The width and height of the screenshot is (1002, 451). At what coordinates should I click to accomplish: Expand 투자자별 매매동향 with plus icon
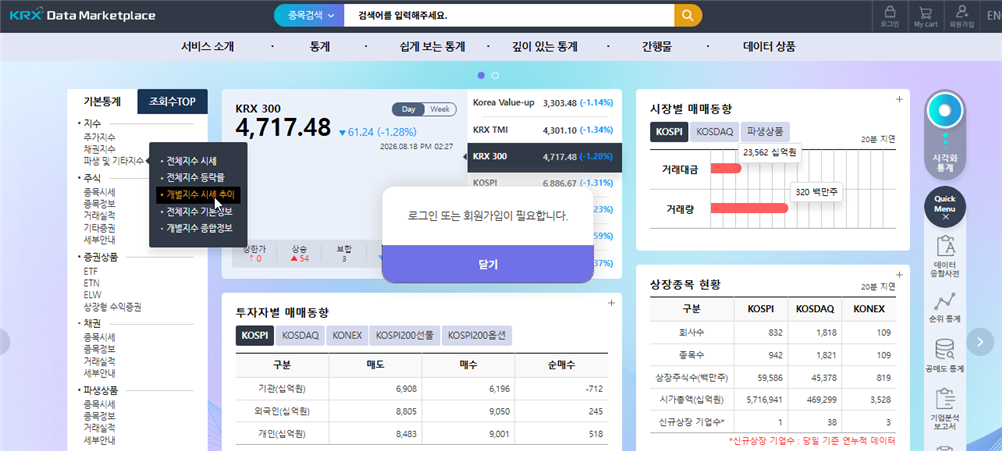pyautogui.click(x=611, y=303)
